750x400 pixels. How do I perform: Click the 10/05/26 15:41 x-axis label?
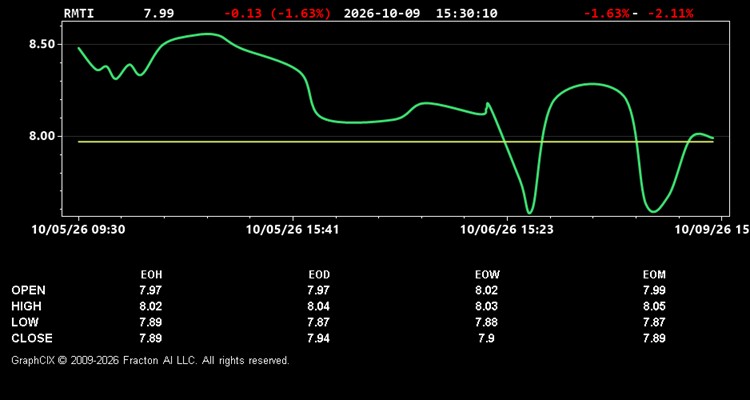pos(292,230)
